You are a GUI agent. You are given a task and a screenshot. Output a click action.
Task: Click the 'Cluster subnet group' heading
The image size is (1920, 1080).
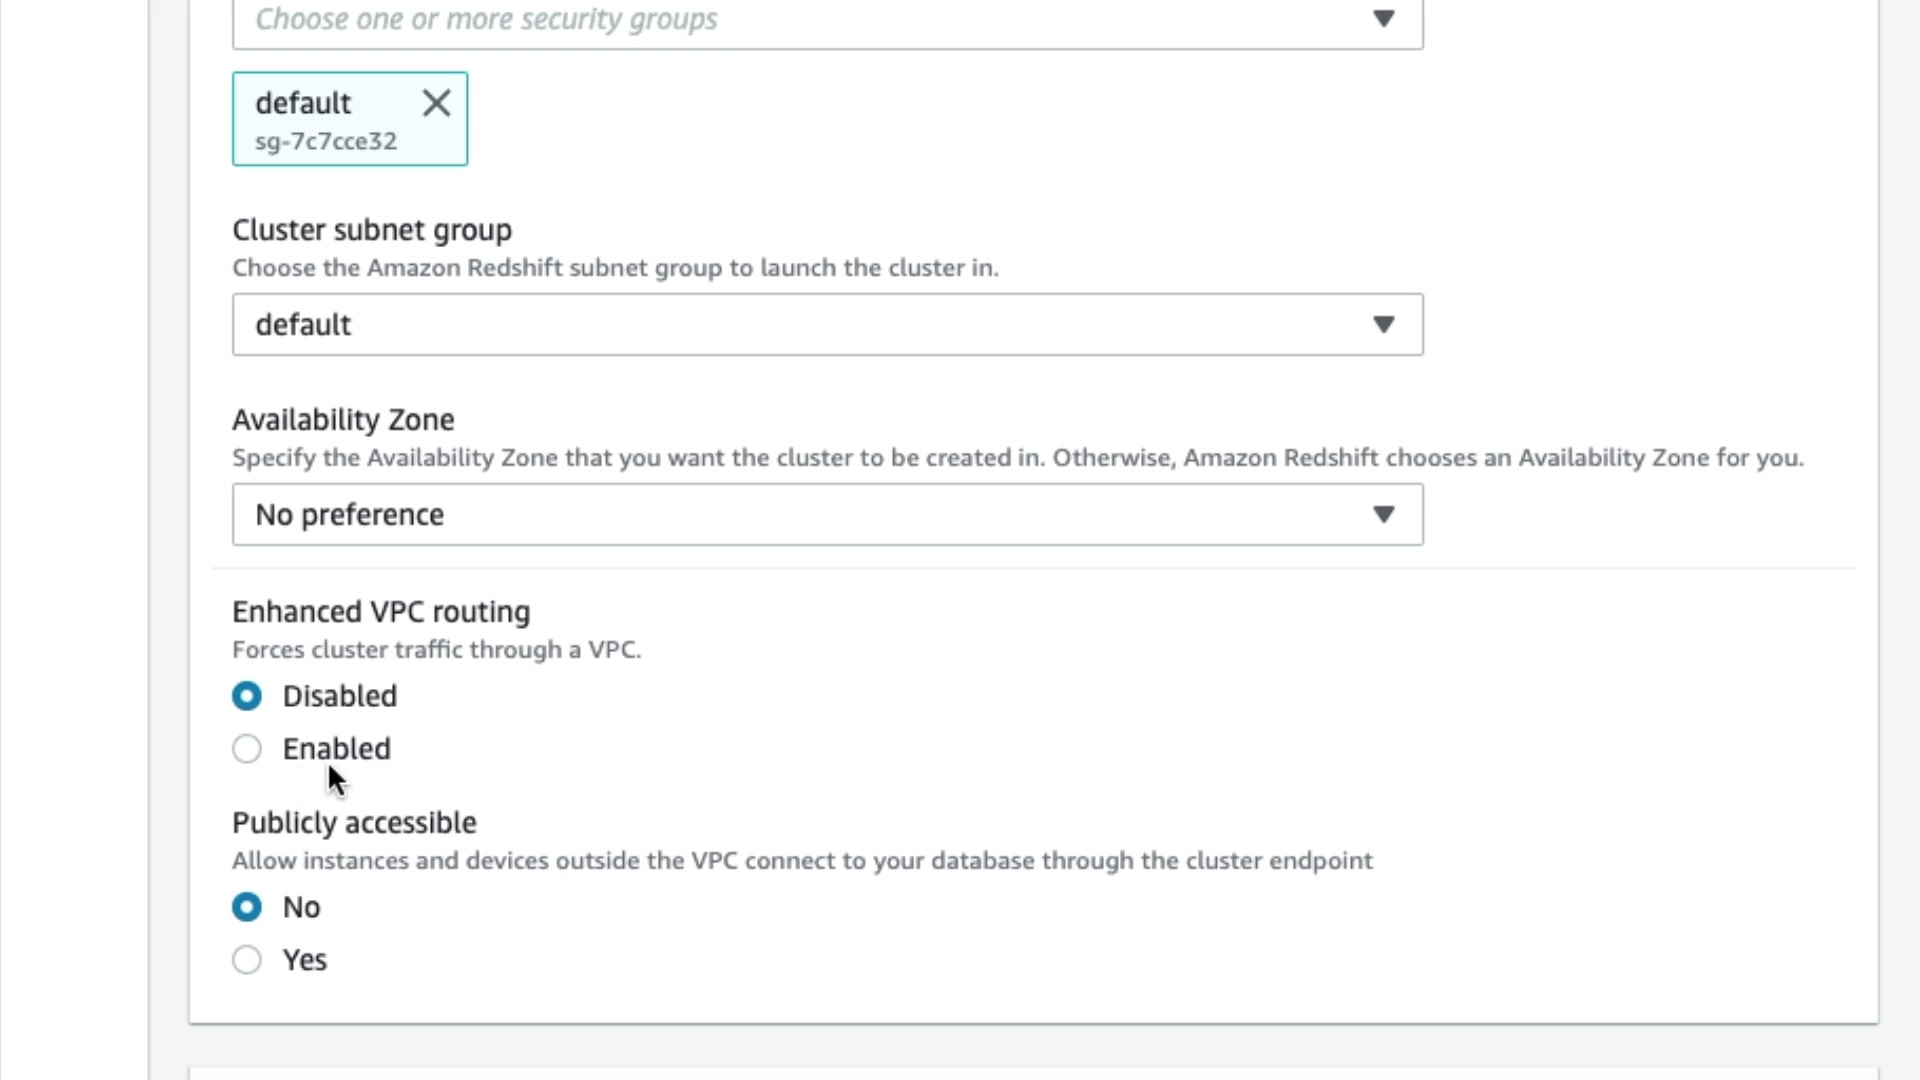pos(372,230)
